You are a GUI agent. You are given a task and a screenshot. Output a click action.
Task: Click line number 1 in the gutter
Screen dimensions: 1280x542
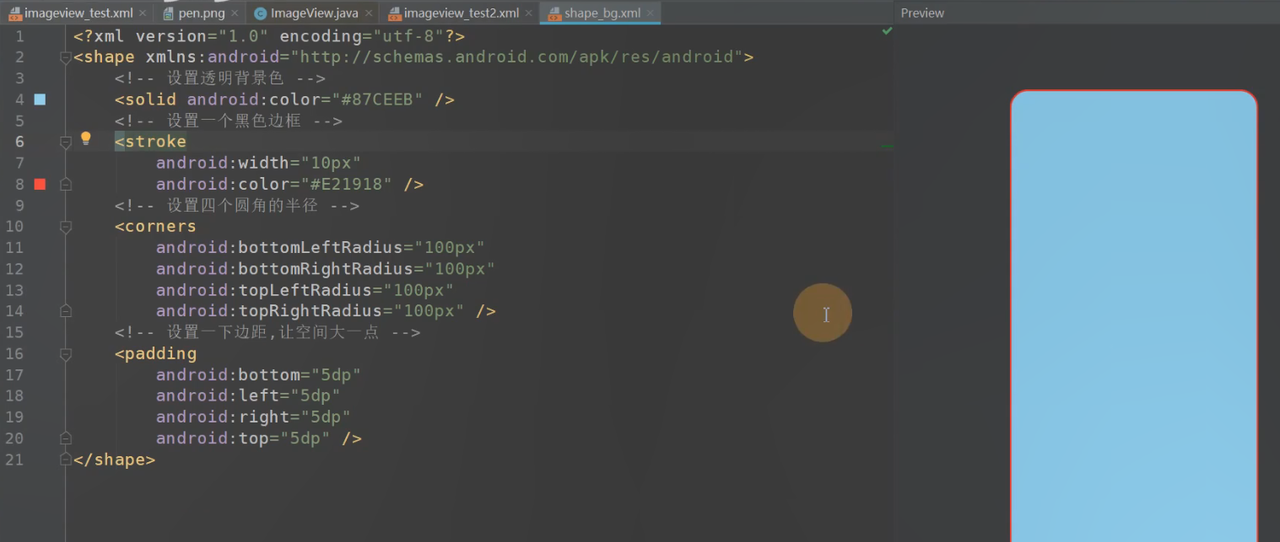[20, 36]
